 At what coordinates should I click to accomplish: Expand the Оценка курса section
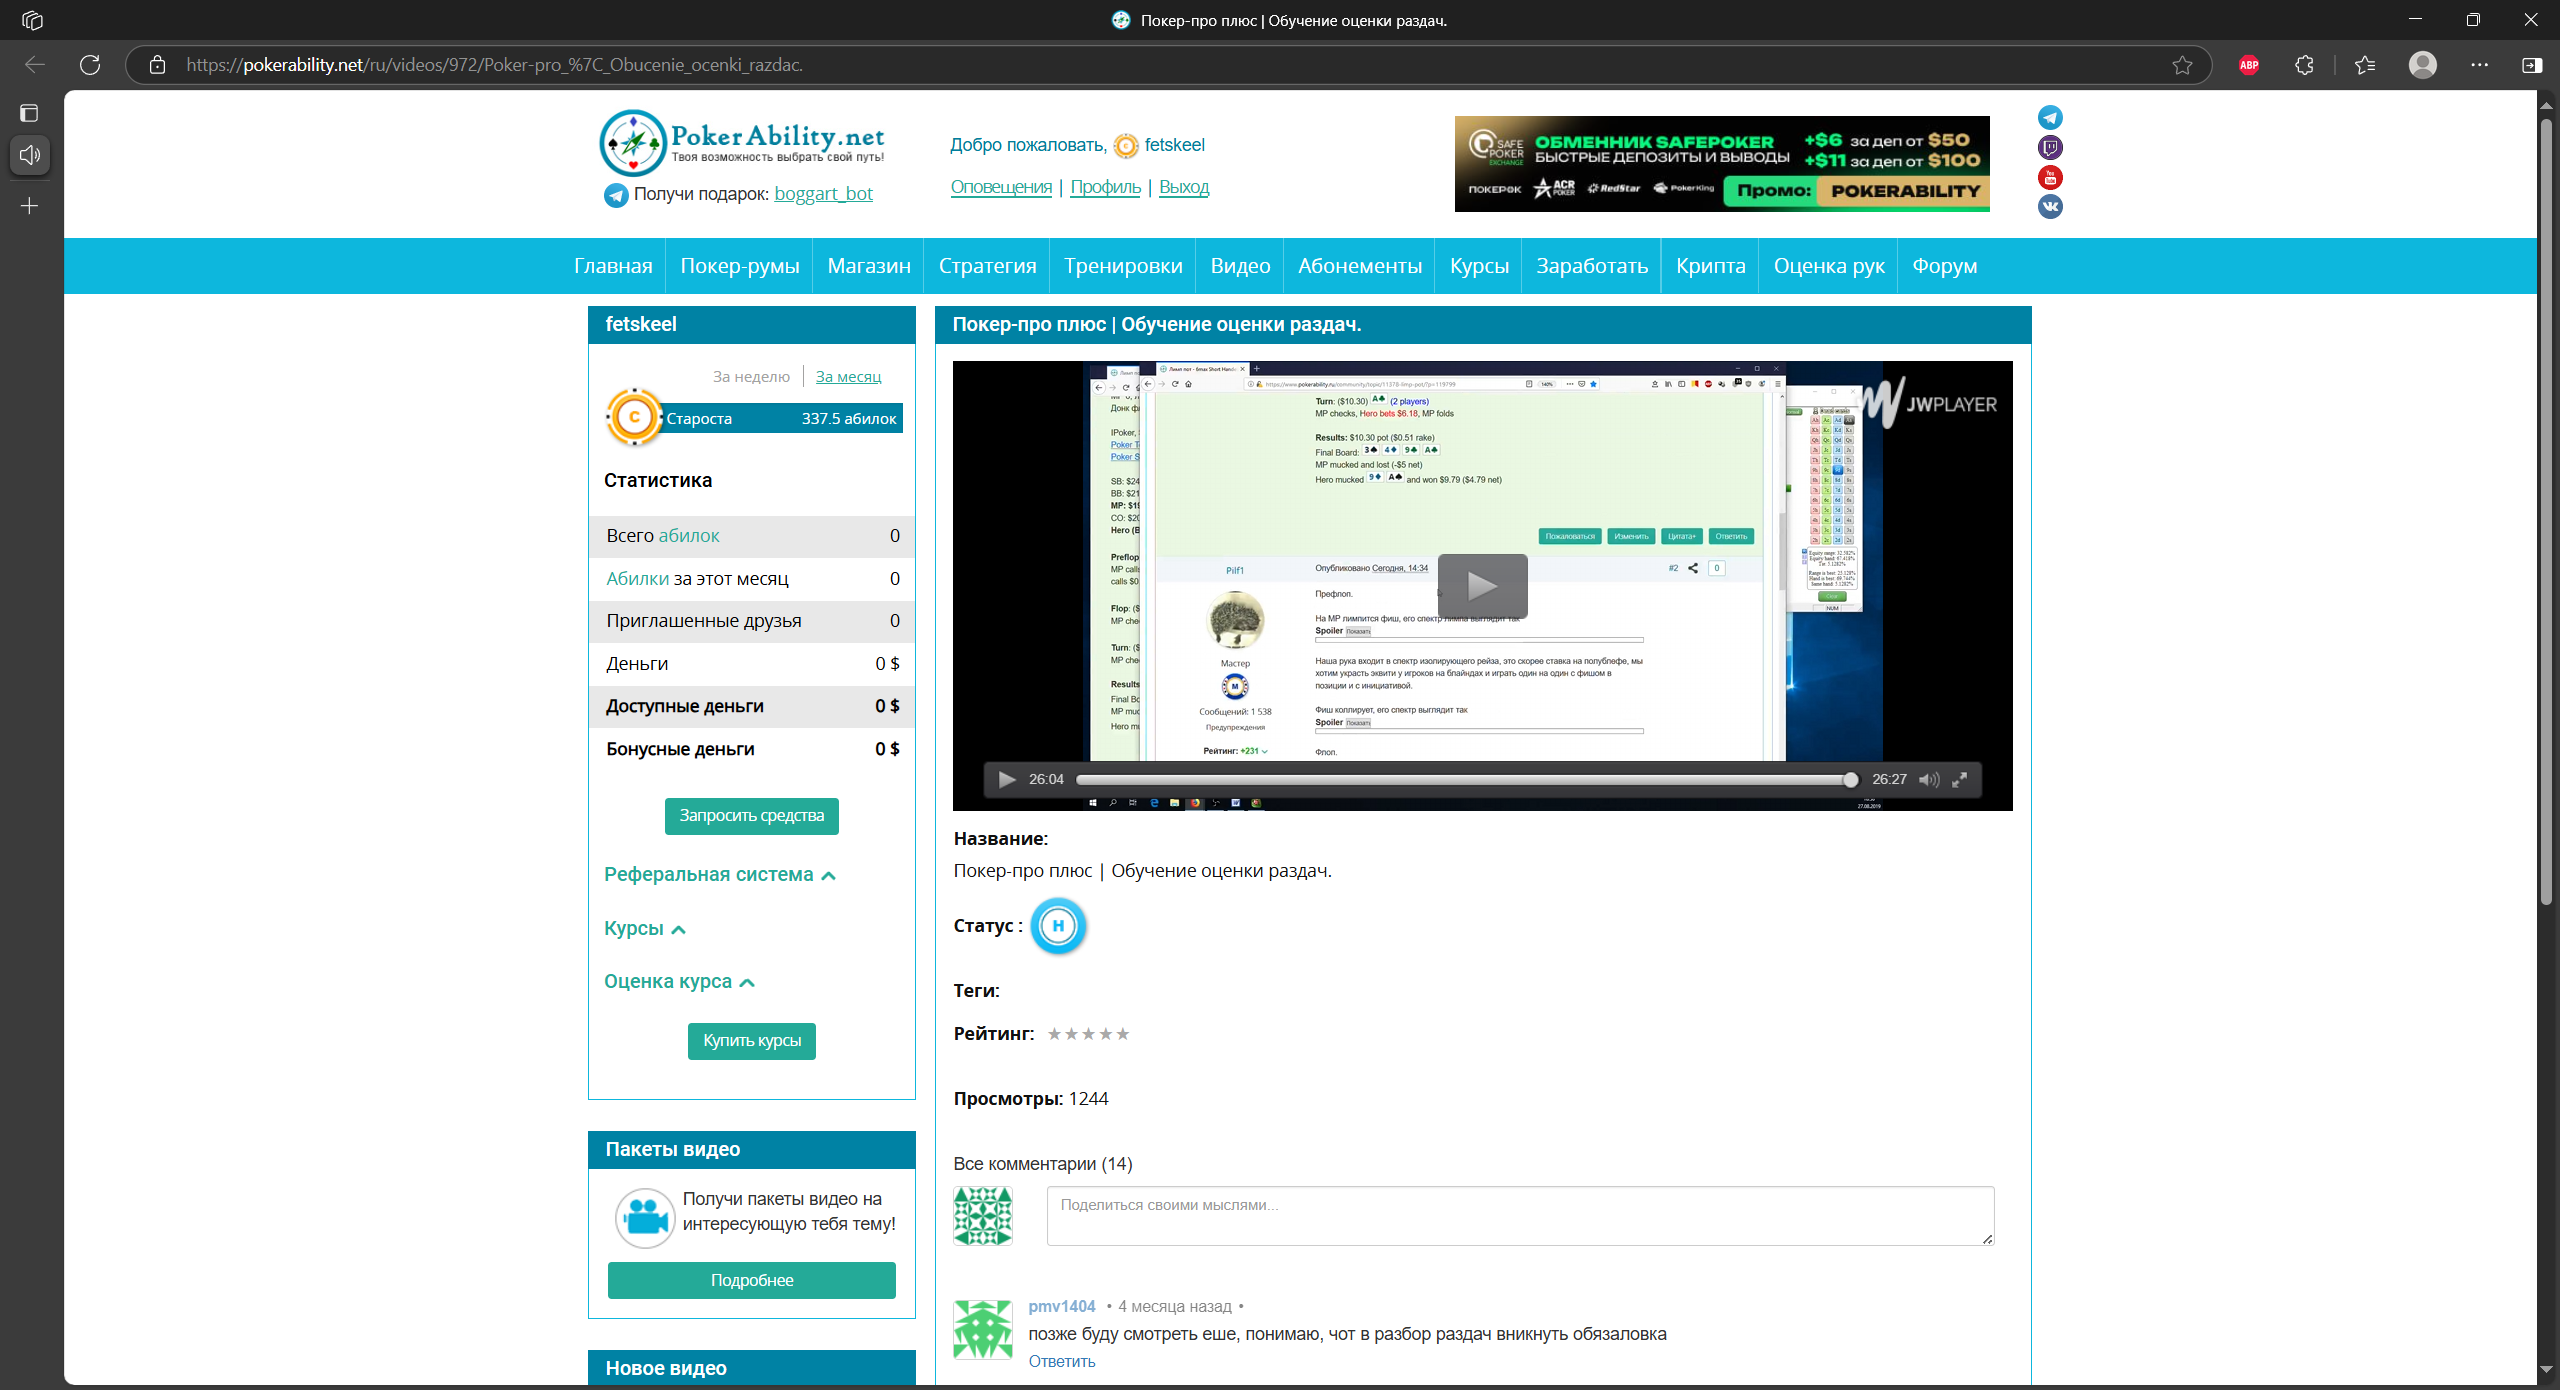(x=679, y=982)
